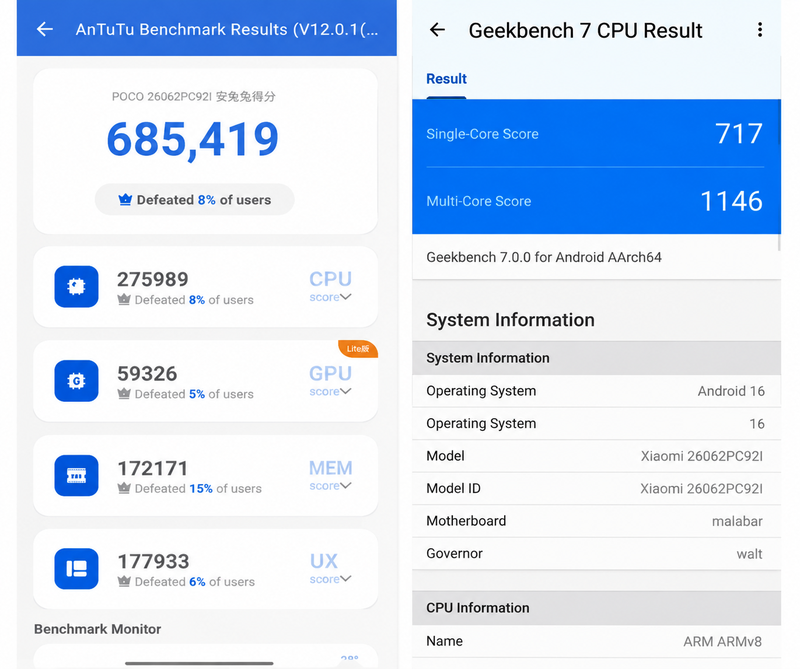
Task: Expand the UX score details
Action: pyautogui.click(x=330, y=569)
